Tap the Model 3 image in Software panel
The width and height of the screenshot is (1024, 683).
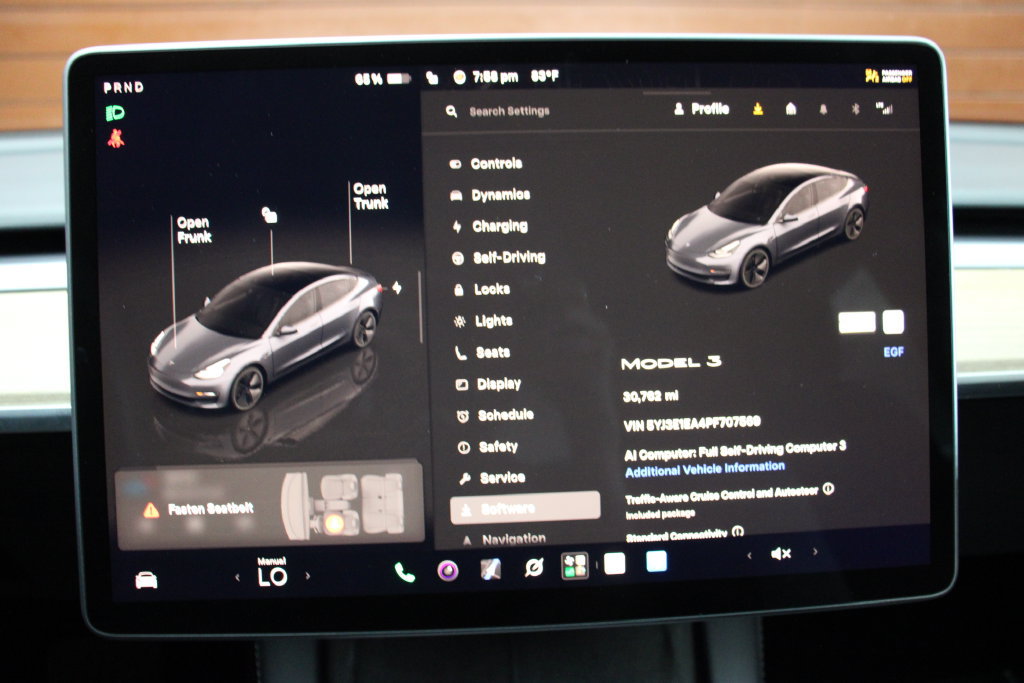(767, 224)
